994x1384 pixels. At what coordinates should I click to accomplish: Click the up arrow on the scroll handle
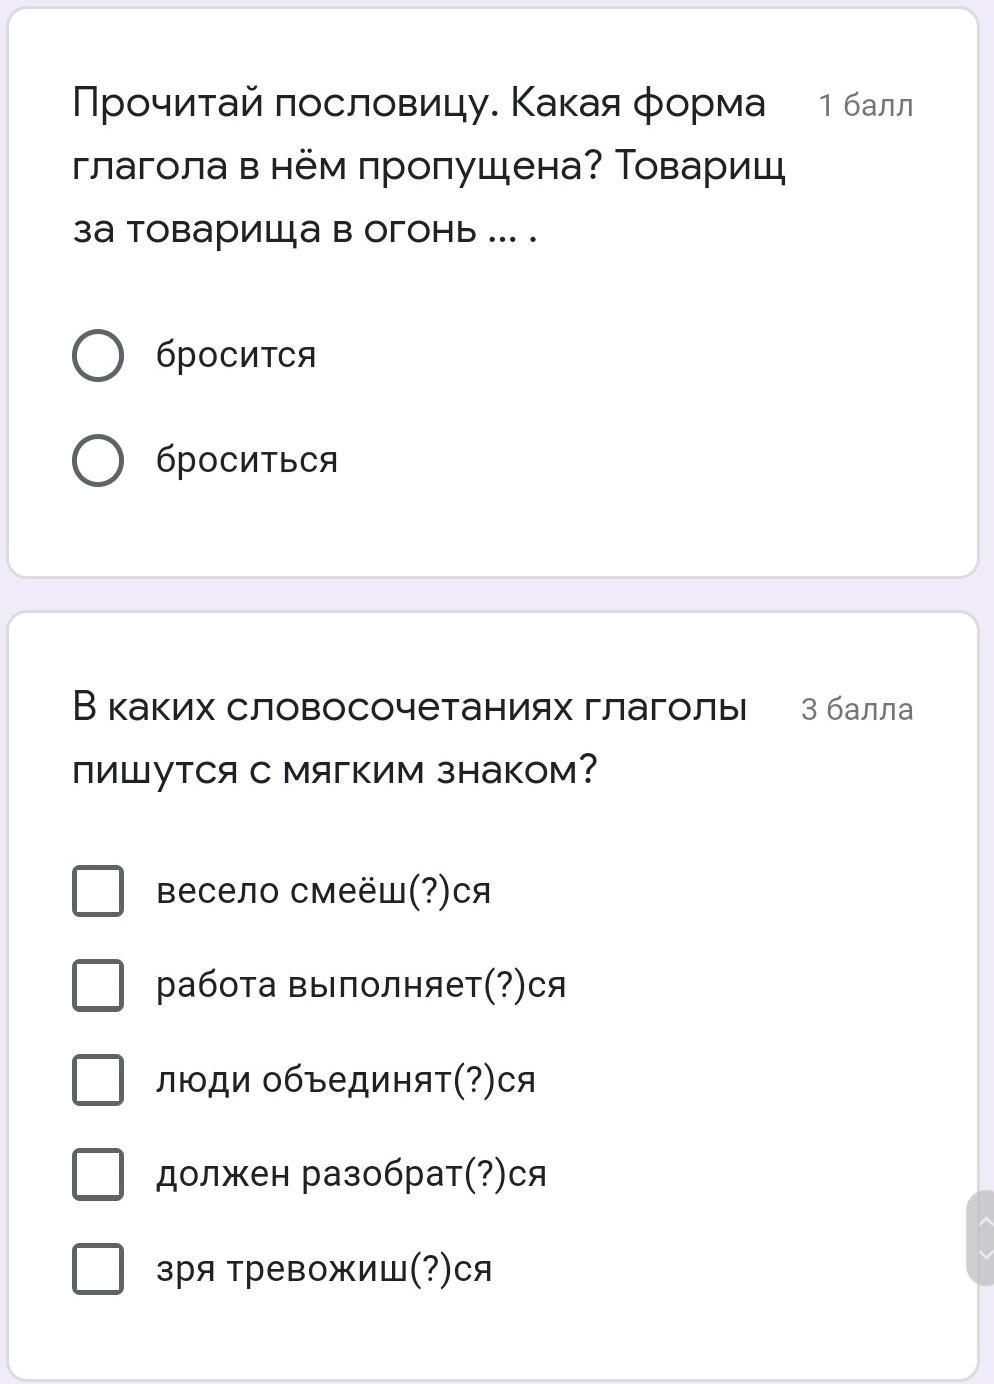tap(984, 1220)
